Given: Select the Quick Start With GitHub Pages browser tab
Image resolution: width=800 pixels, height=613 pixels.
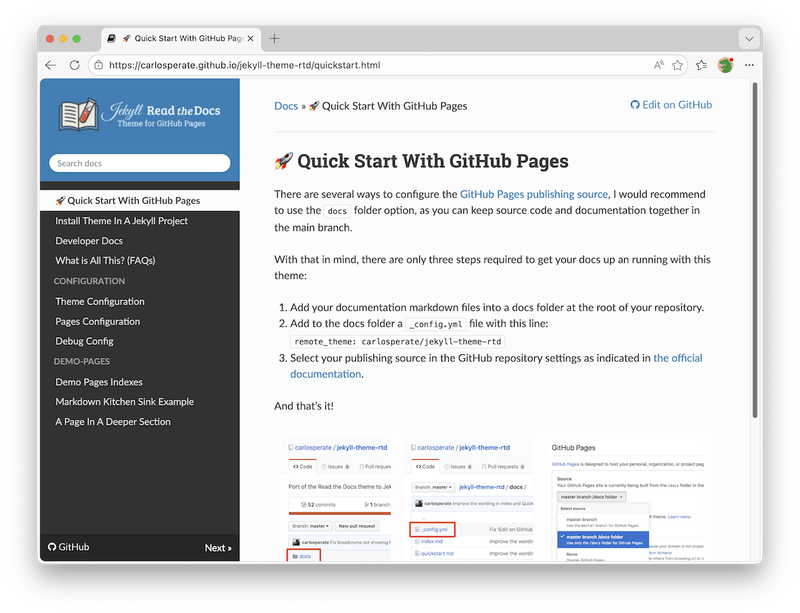Looking at the screenshot, I should point(181,38).
